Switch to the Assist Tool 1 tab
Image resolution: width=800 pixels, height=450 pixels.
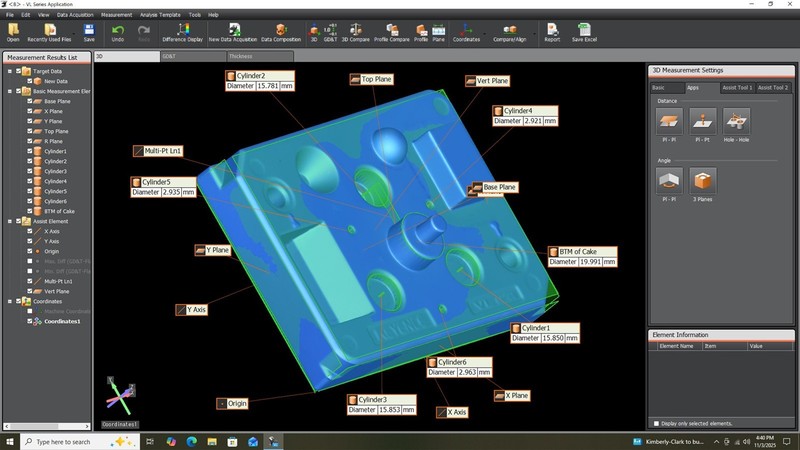point(737,88)
